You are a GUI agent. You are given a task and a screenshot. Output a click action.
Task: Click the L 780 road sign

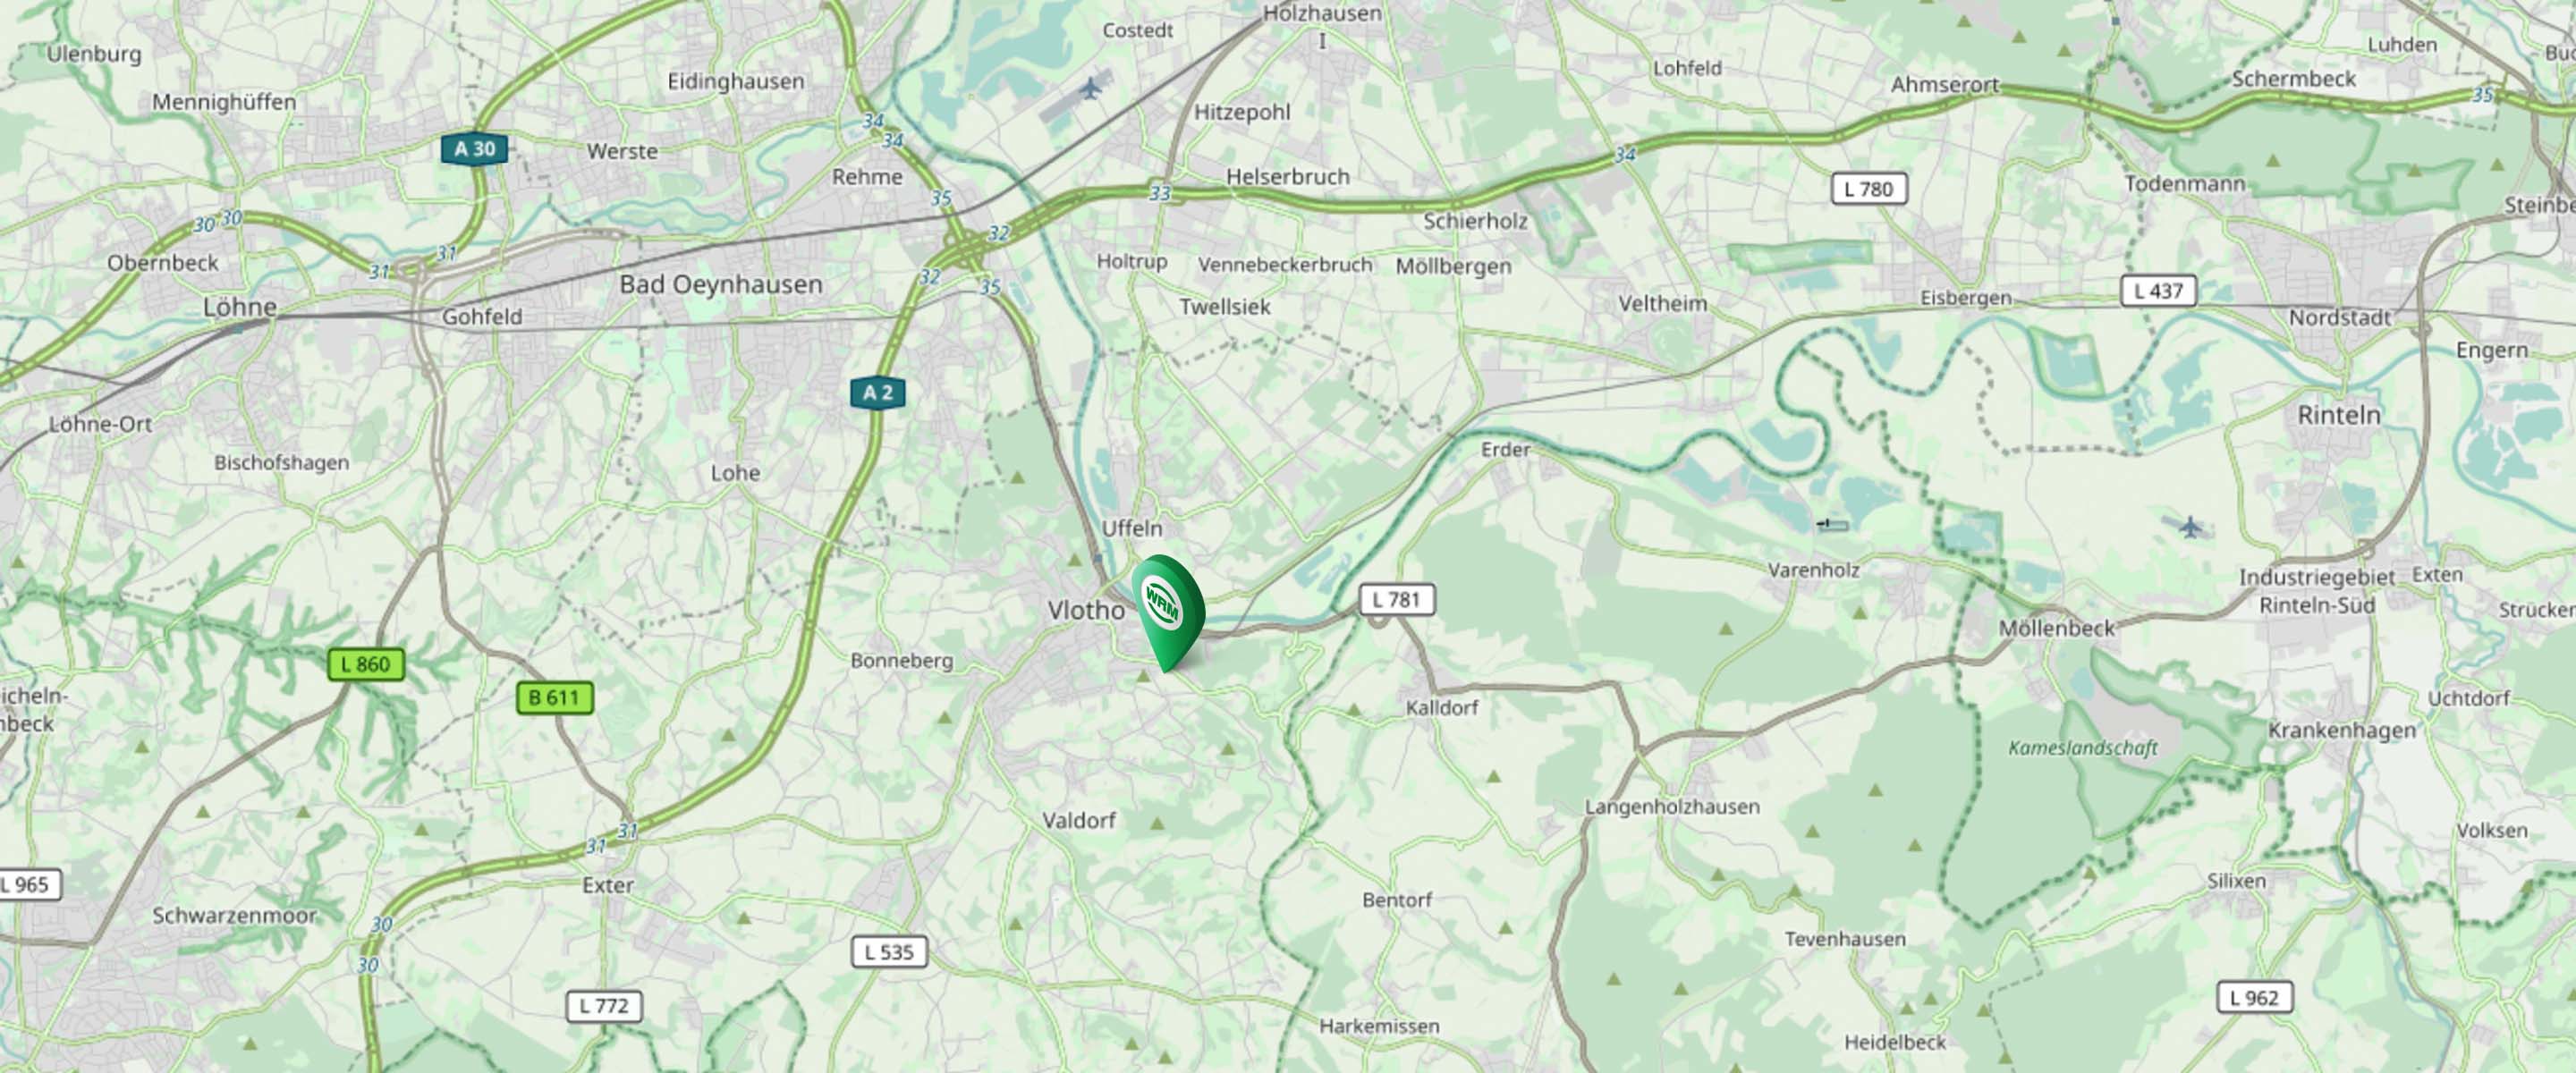(x=1869, y=188)
